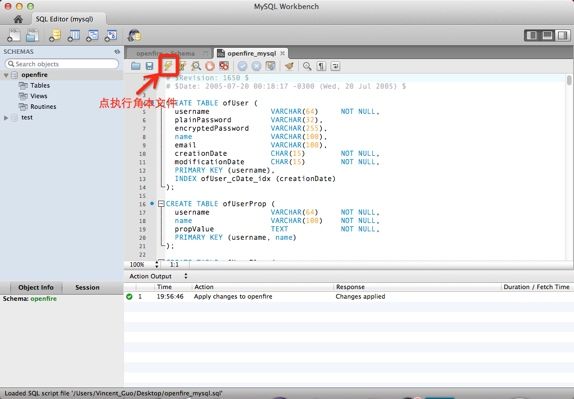Create a new schema toolbar icon
Image resolution: width=574 pixels, height=399 pixels.
tap(55, 36)
